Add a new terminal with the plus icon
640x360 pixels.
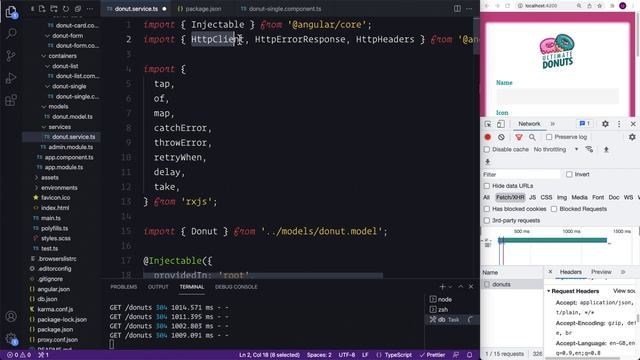pyautogui.click(x=442, y=287)
